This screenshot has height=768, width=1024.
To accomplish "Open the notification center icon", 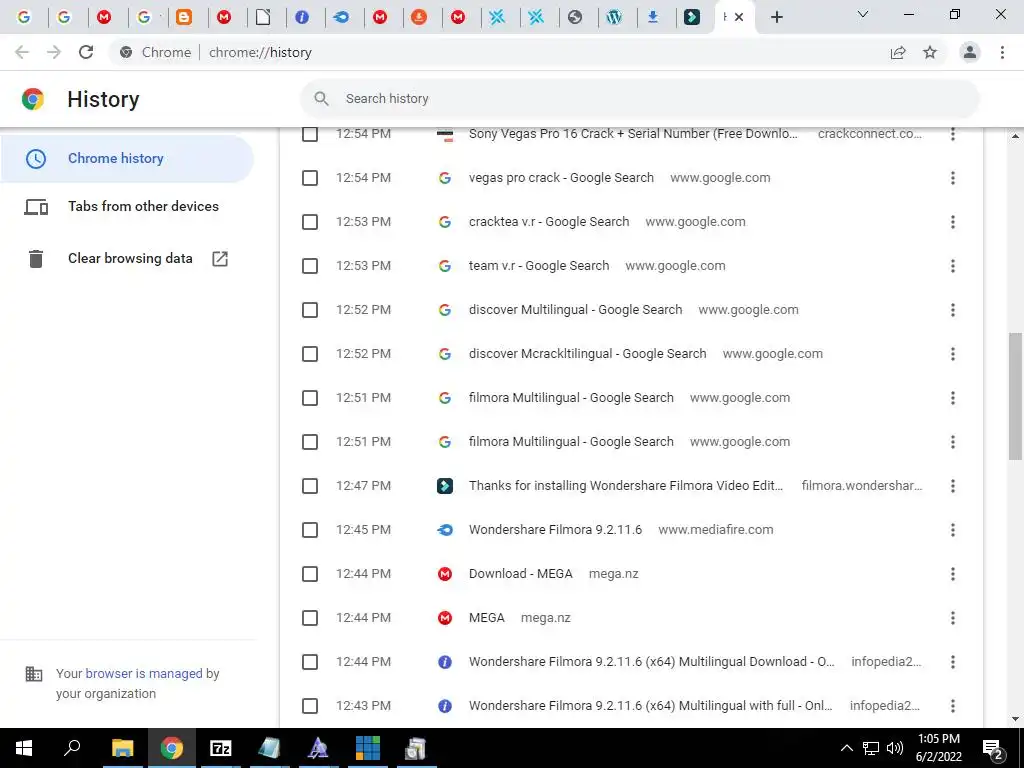I will coord(993,749).
